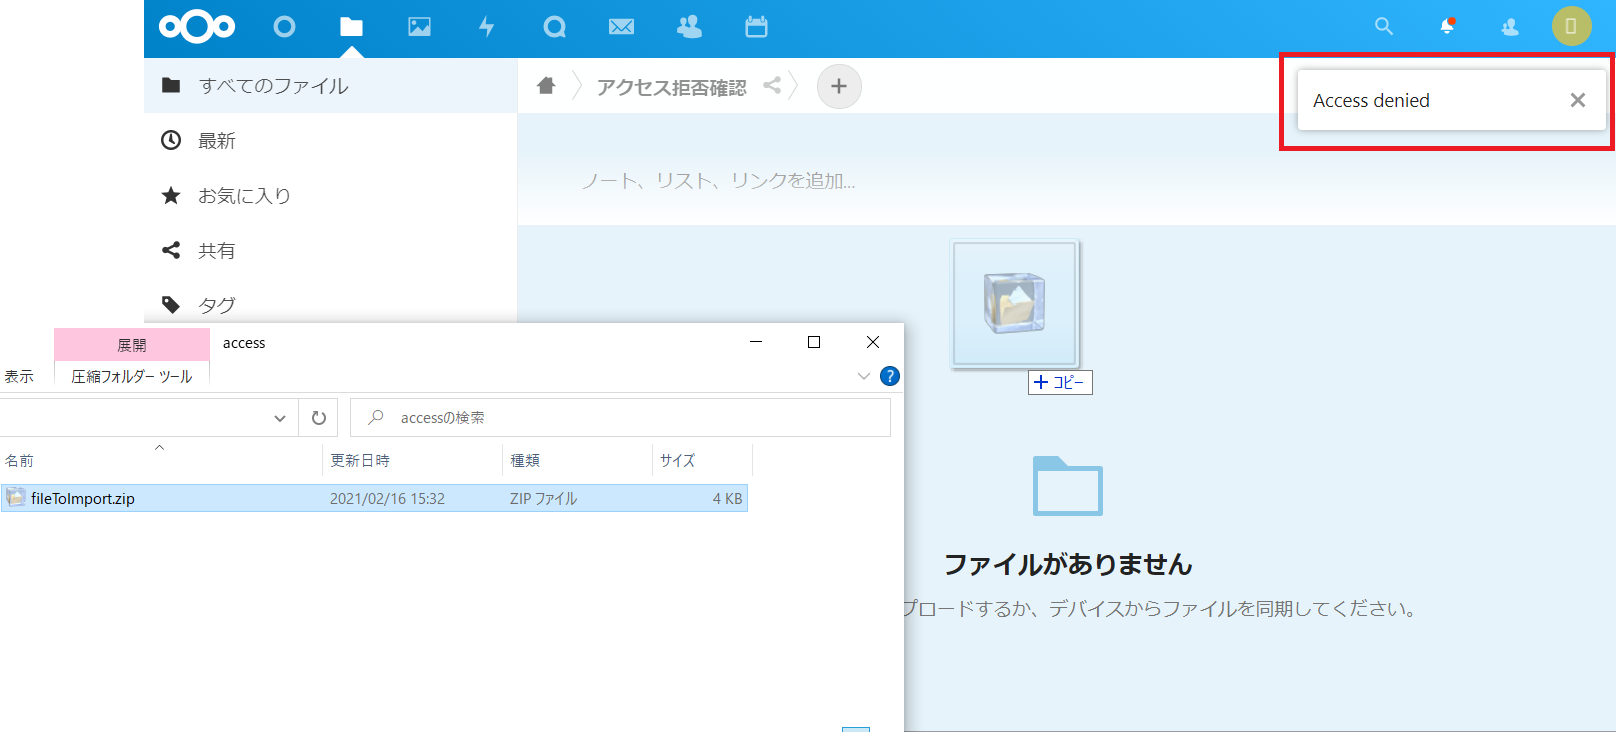Click 圧縮フォルダー ツール tab label
The width and height of the screenshot is (1616, 732).
[132, 376]
